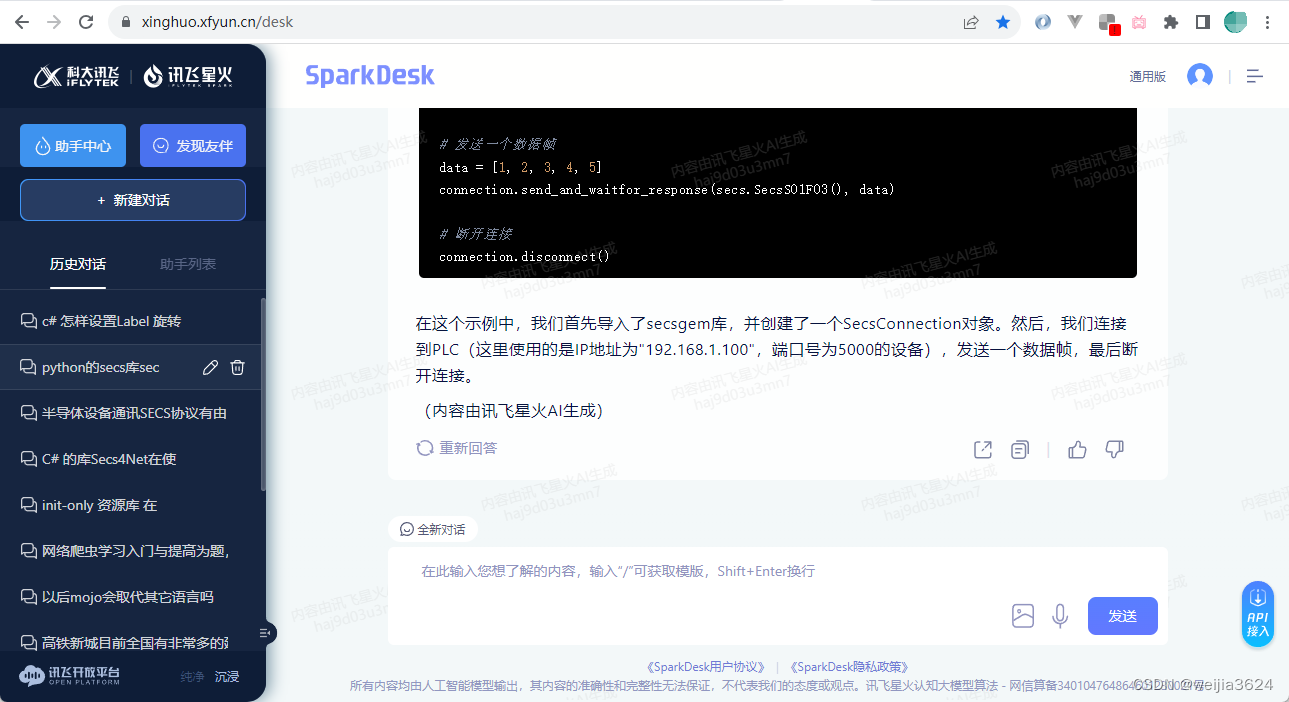This screenshot has width=1289, height=702.
Task: Switch to 助手列表 tab
Action: (188, 264)
